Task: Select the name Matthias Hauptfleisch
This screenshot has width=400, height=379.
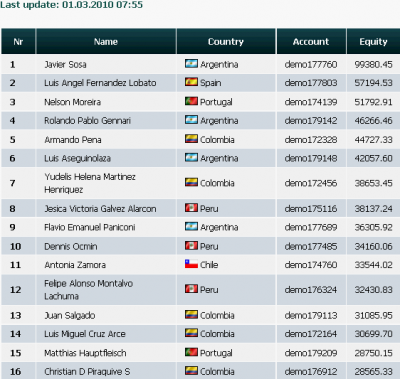Action: (85, 353)
